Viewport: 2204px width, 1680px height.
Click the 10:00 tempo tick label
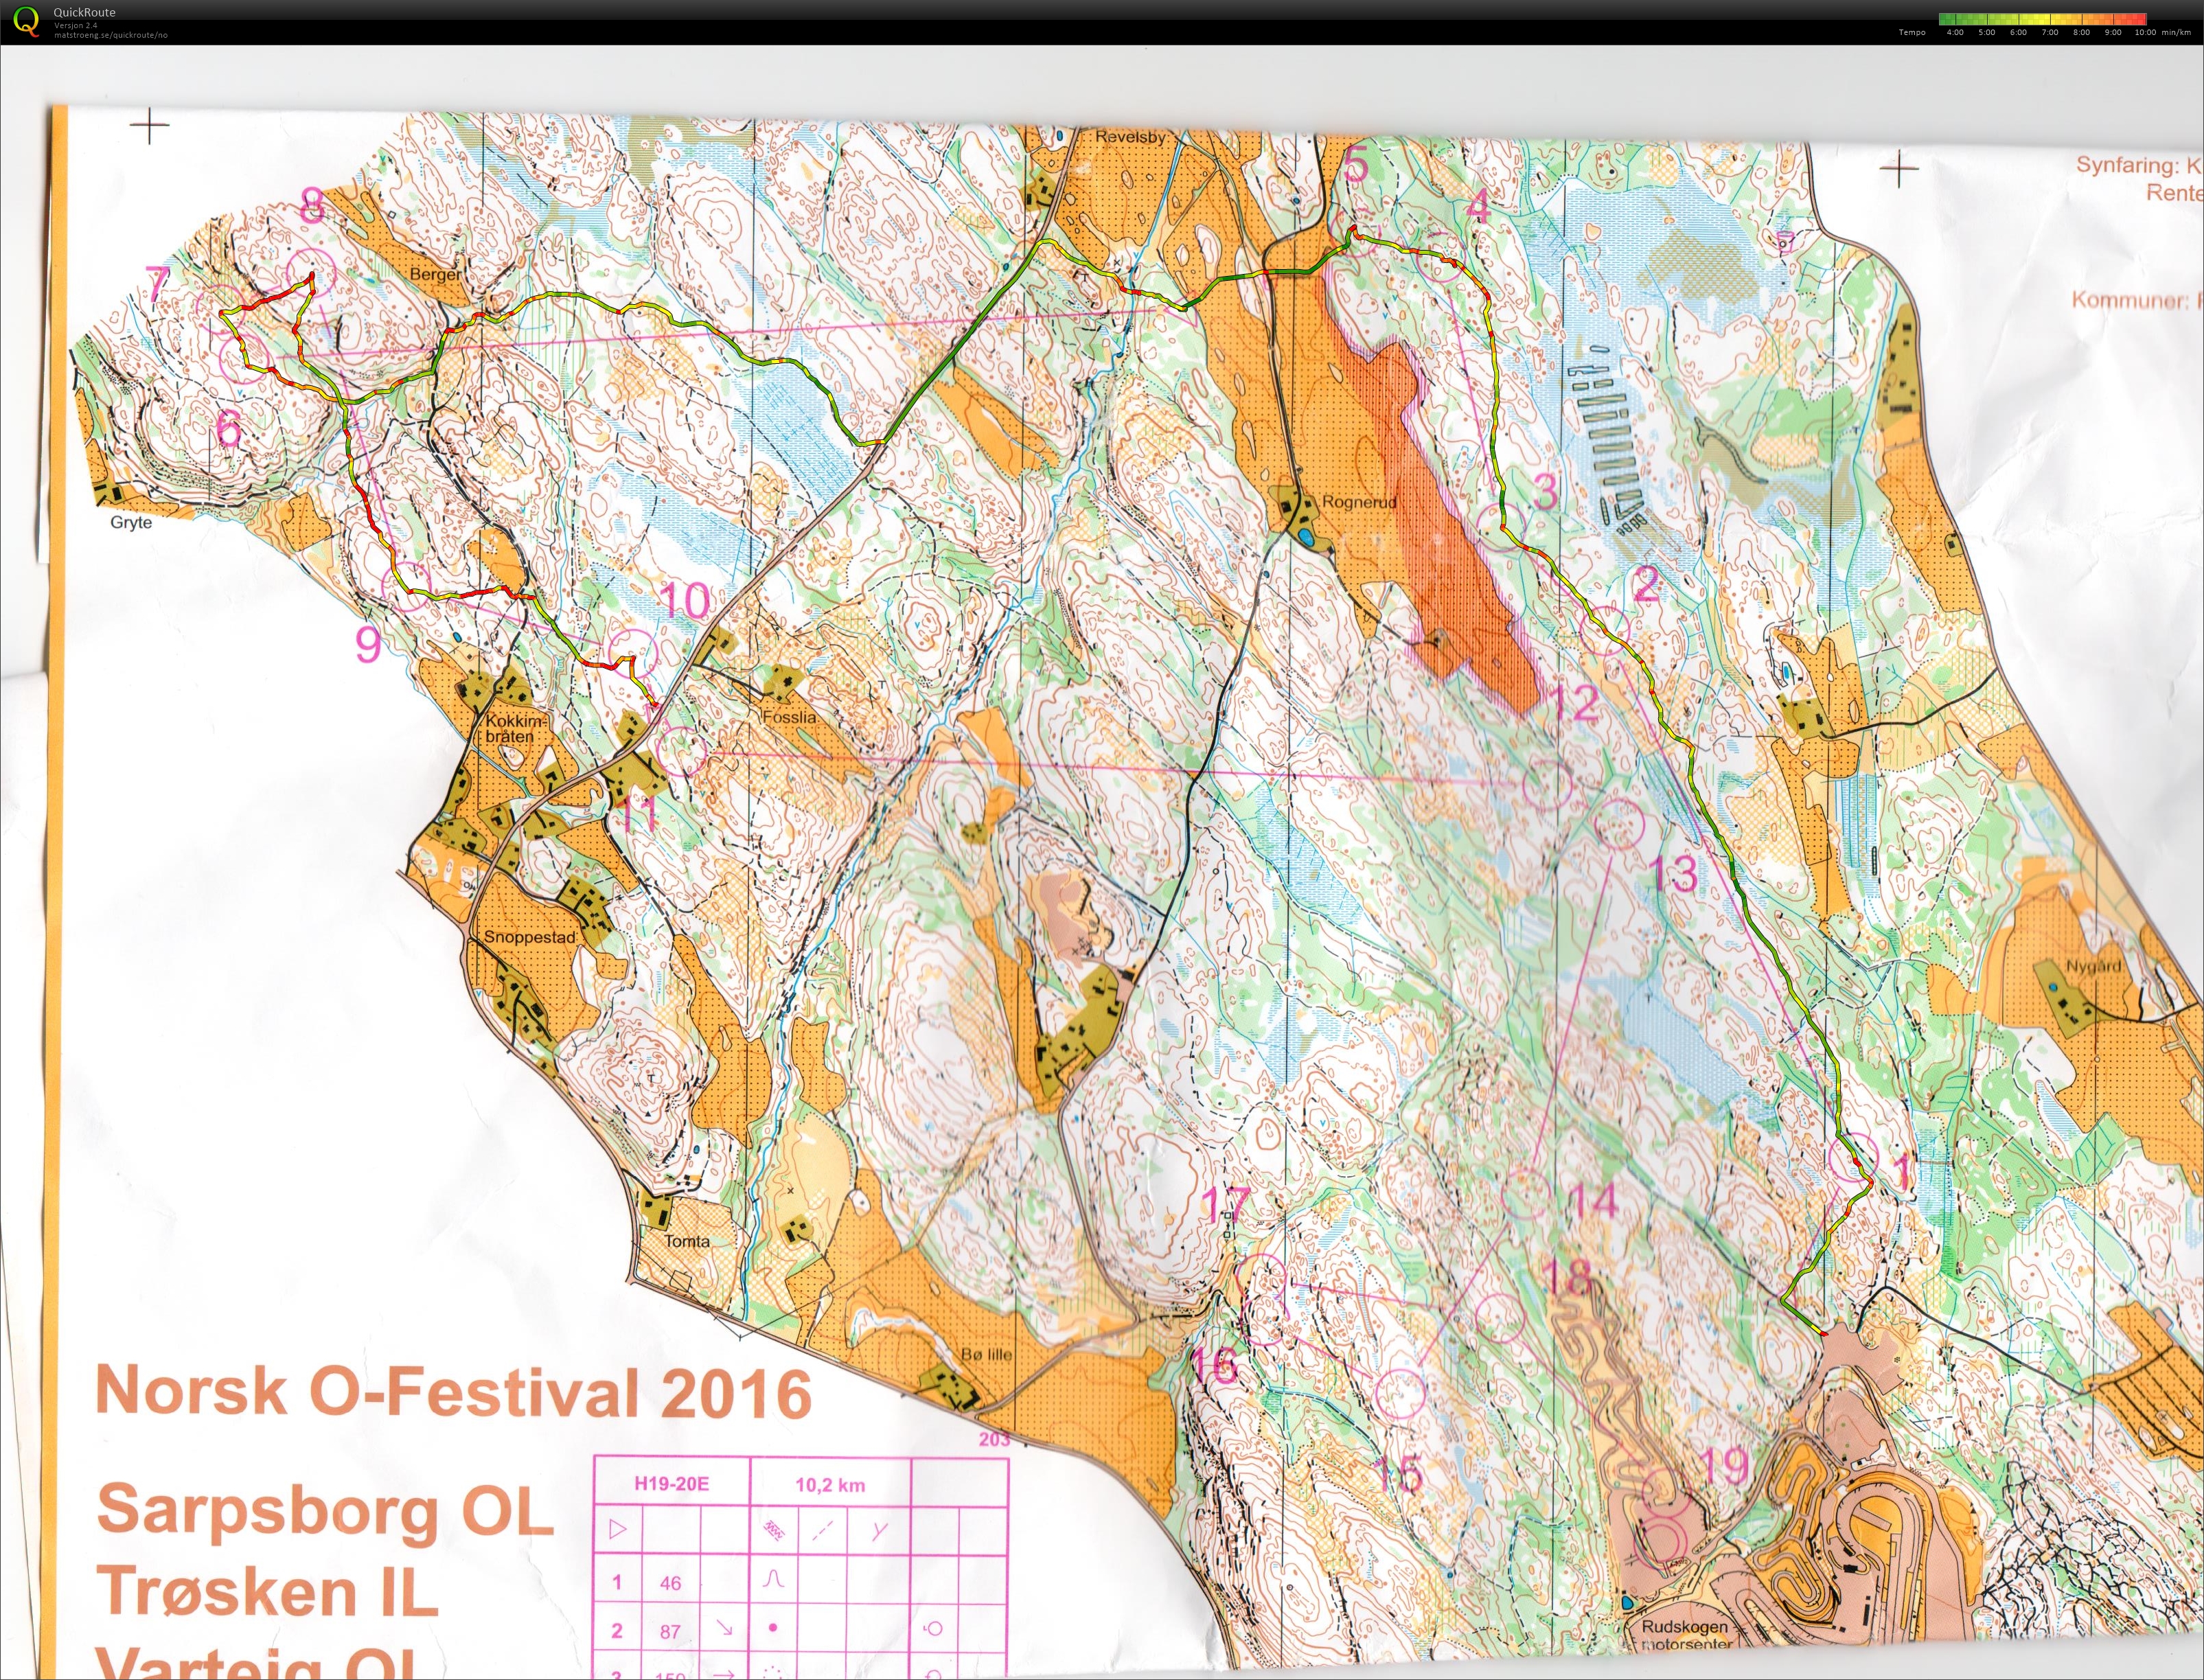(2145, 32)
